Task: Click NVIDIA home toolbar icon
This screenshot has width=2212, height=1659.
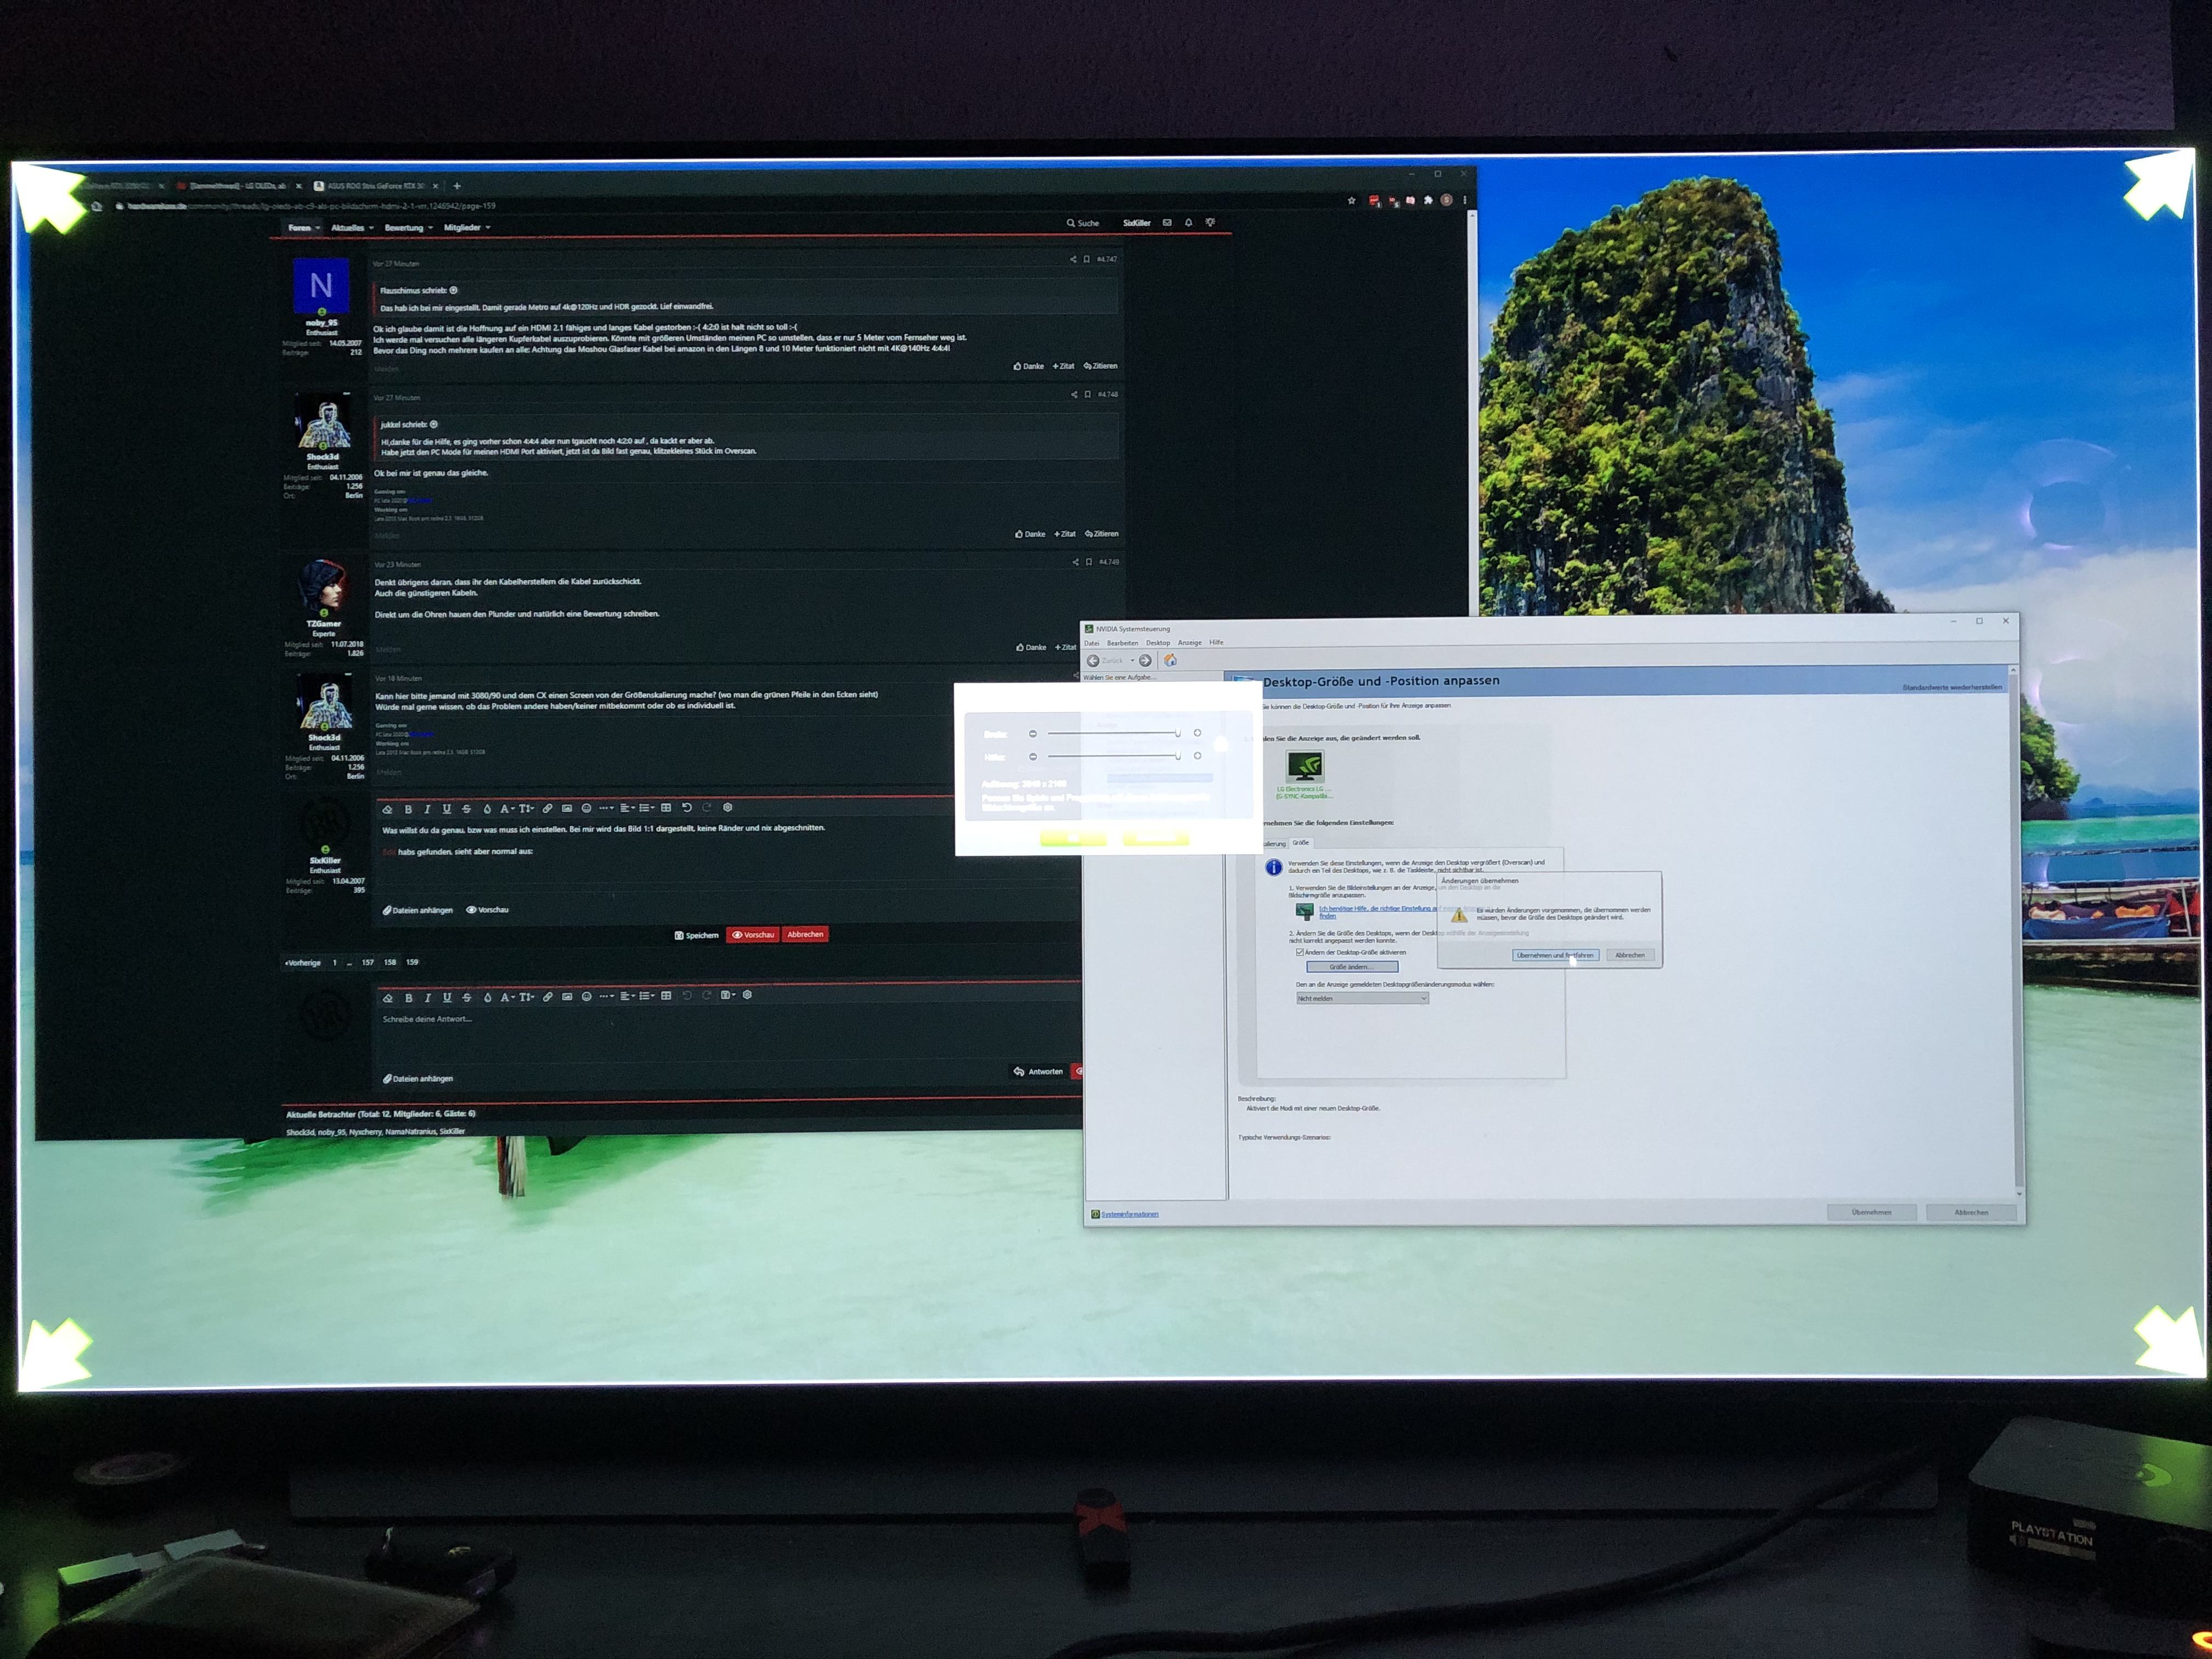Action: click(x=1170, y=661)
